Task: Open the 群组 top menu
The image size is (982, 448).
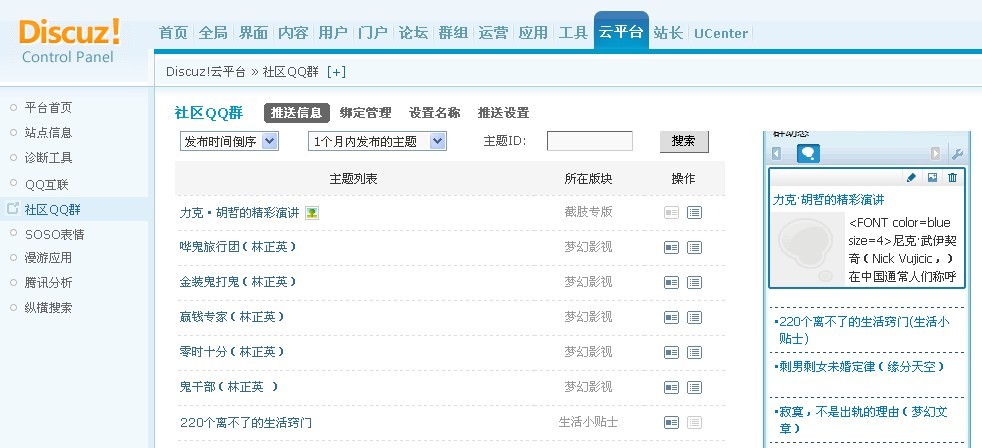Action: 453,33
